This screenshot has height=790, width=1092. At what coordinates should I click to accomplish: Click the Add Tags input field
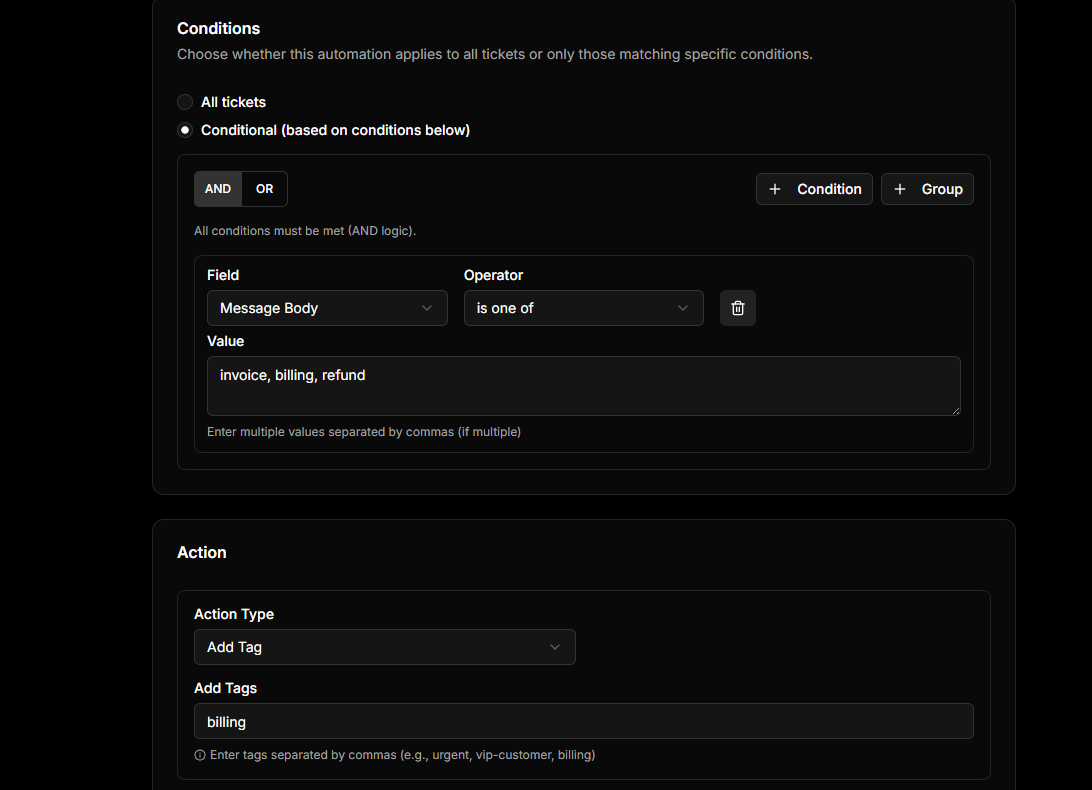click(x=583, y=721)
